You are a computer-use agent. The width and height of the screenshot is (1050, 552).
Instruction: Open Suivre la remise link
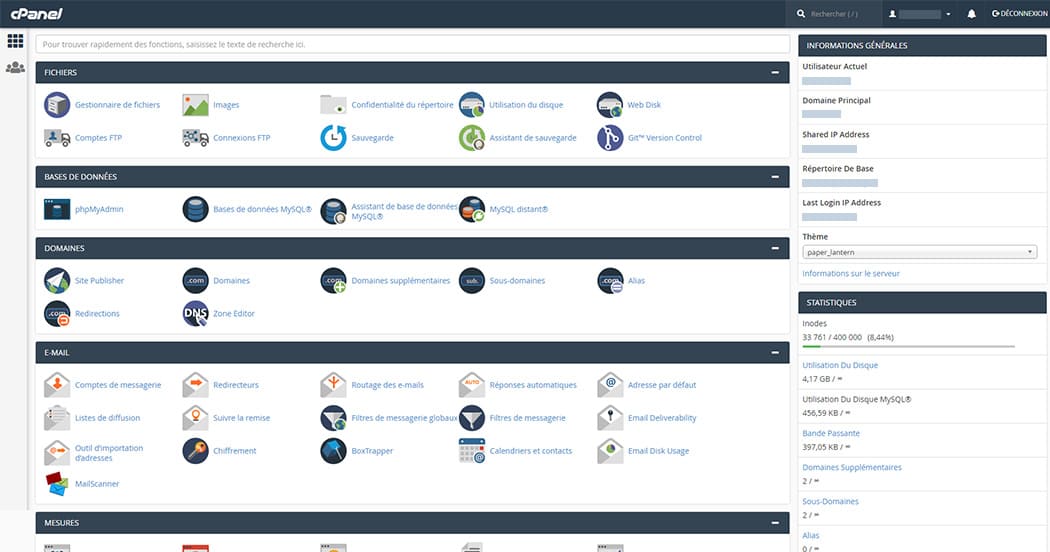[241, 418]
